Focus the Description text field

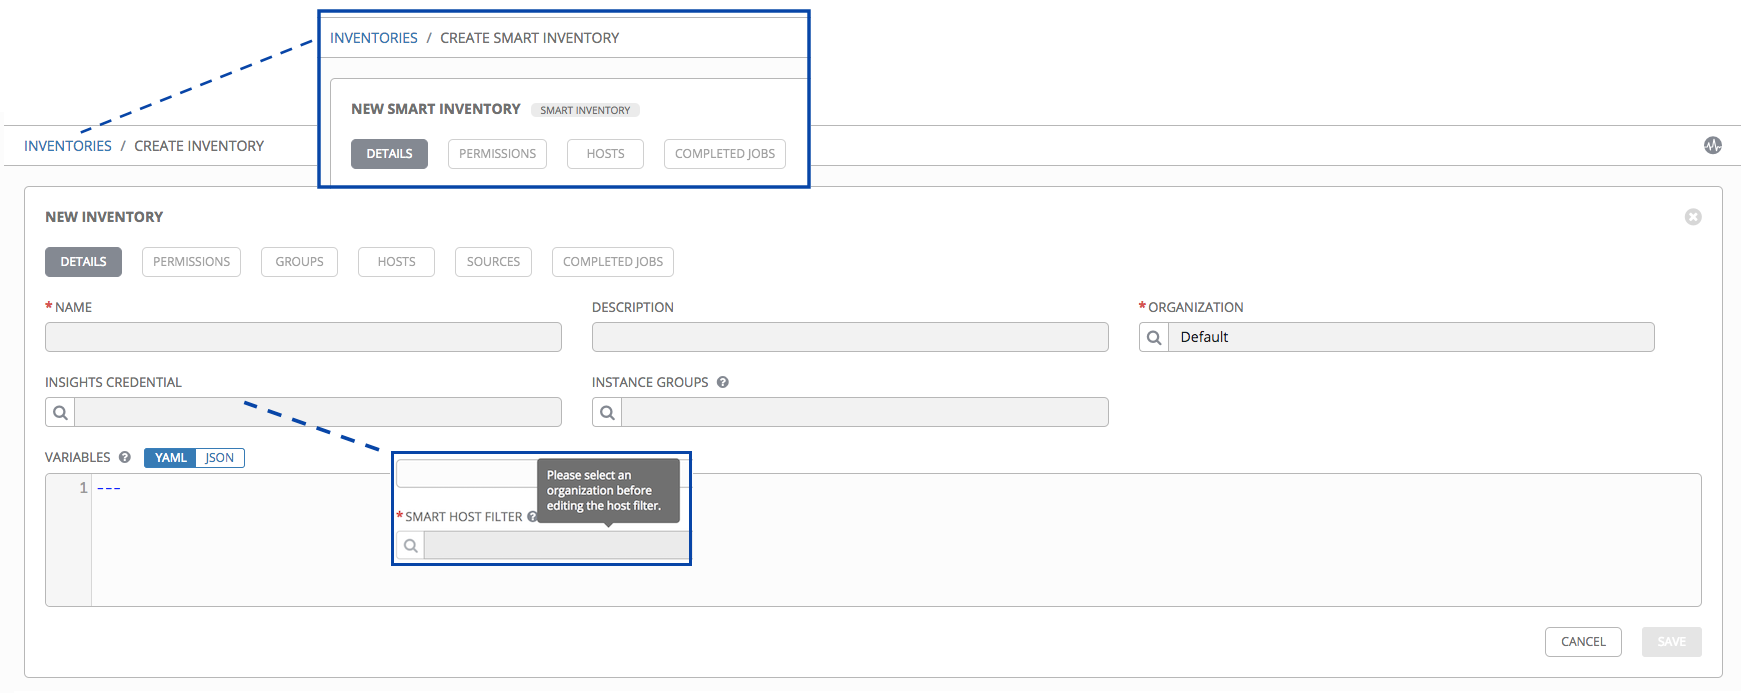(849, 337)
